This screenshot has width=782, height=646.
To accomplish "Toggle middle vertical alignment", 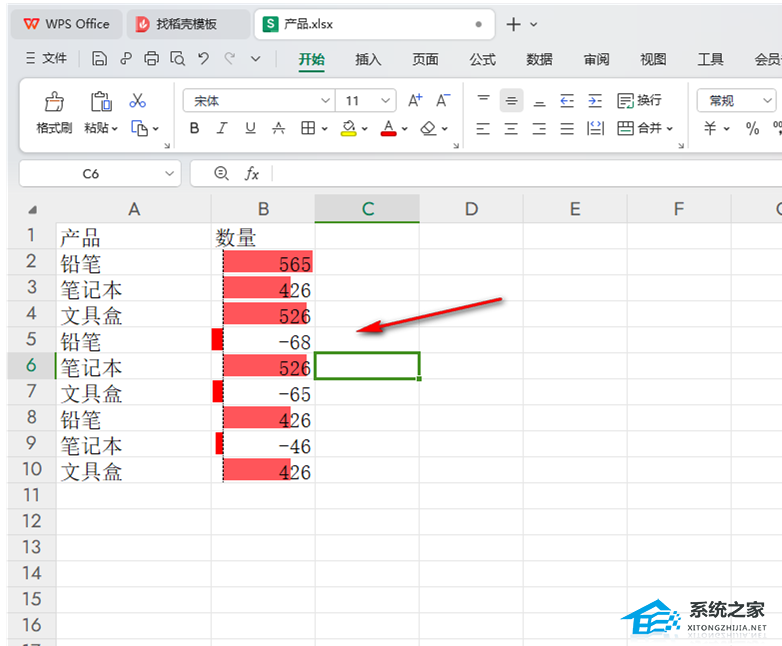I will coord(511,101).
